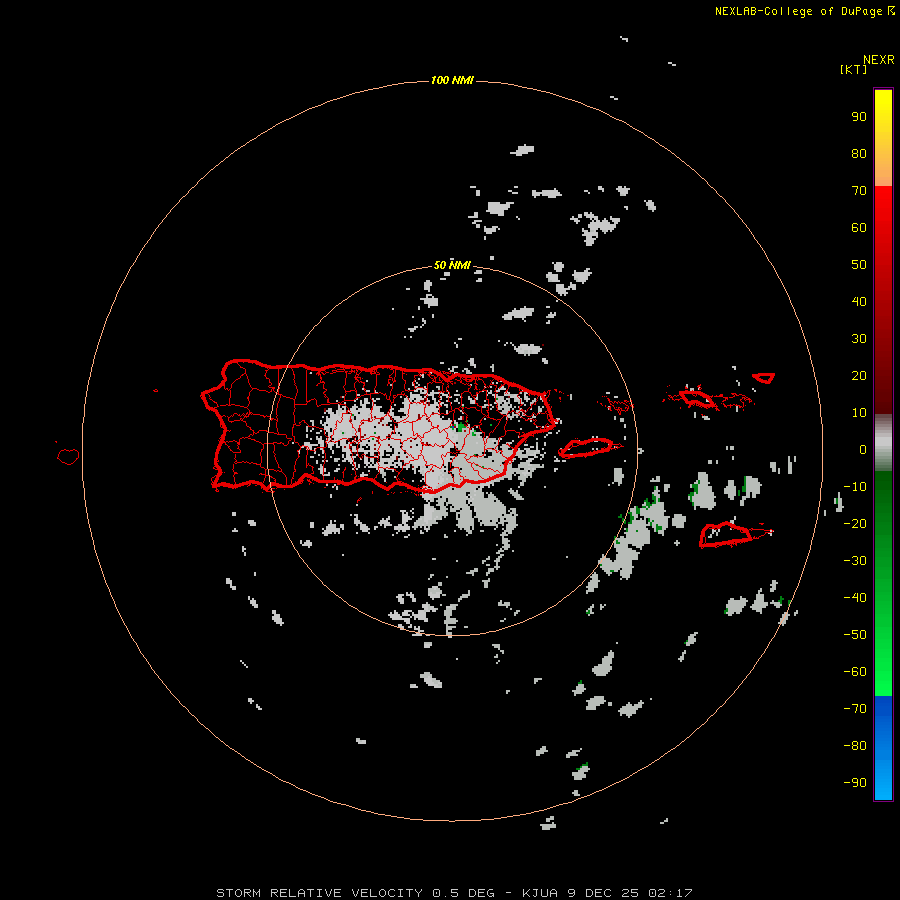The width and height of the screenshot is (900, 900).
Task: Click the 50 legend value on the color scale
Action: tap(859, 265)
